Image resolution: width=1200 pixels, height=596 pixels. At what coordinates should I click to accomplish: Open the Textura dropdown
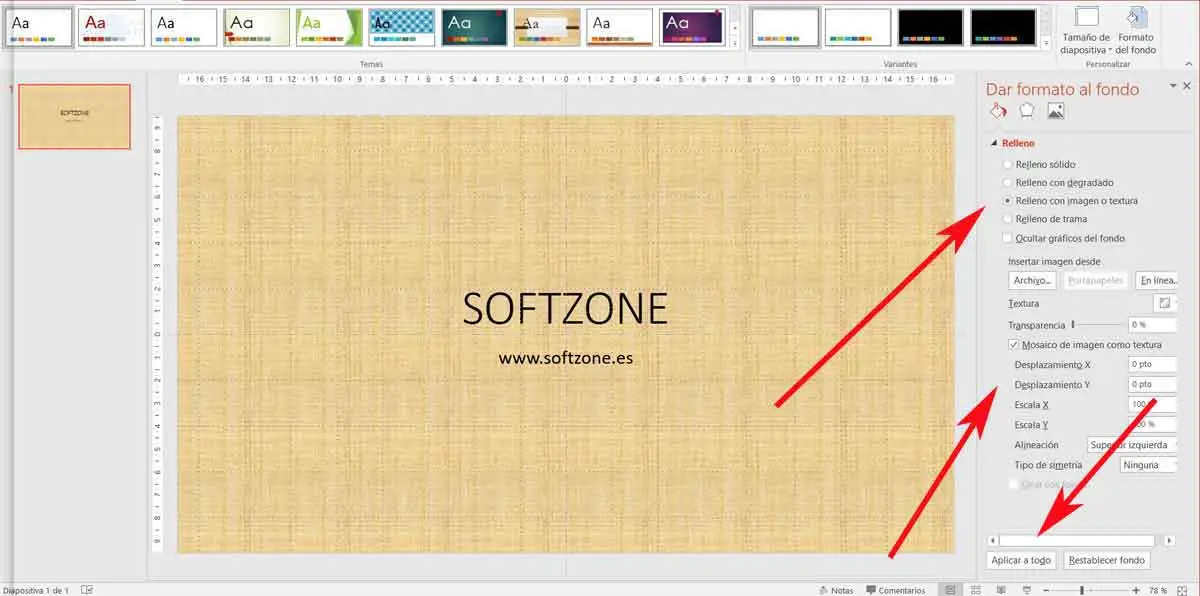coord(1166,303)
